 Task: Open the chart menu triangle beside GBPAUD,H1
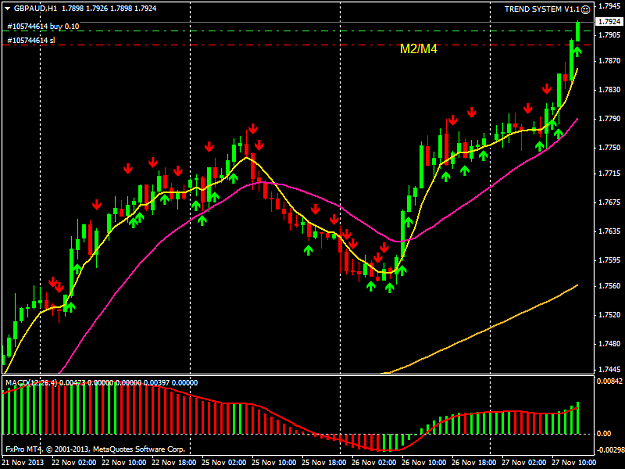(7, 8)
